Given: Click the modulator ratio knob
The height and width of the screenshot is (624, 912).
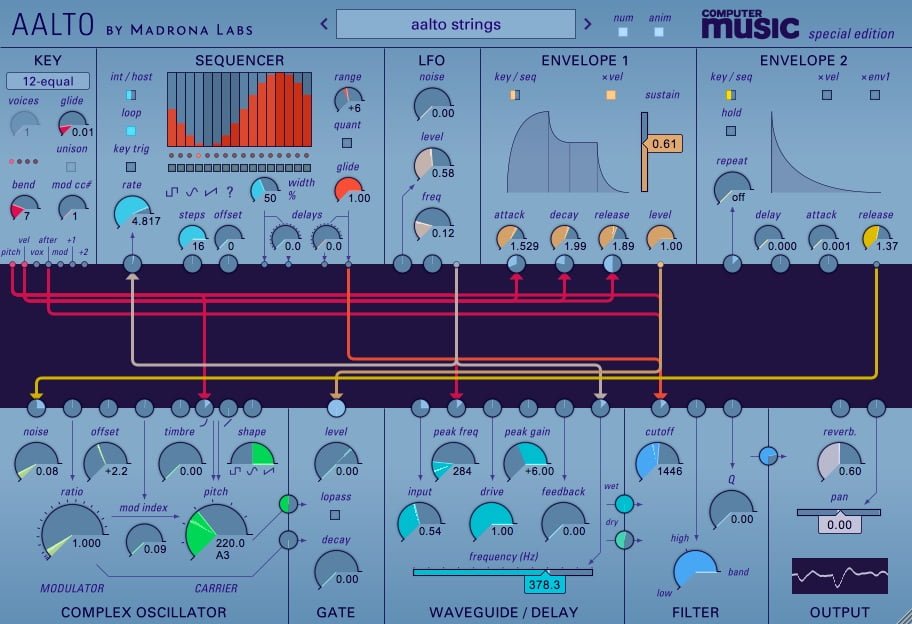Looking at the screenshot, I should tap(72, 533).
